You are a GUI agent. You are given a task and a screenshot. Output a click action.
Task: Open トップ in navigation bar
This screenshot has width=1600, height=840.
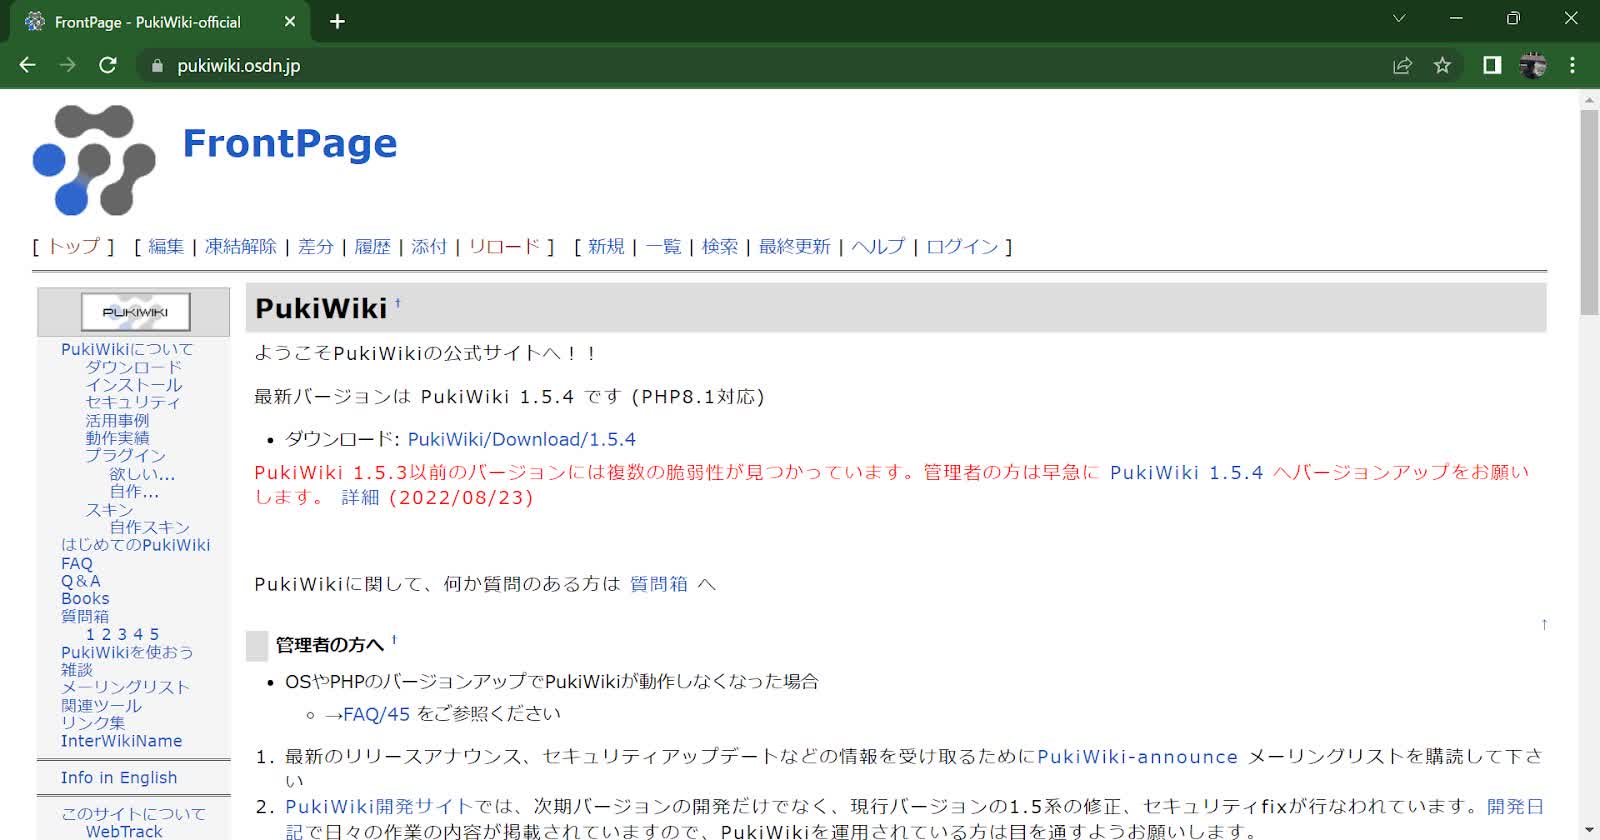(x=74, y=246)
